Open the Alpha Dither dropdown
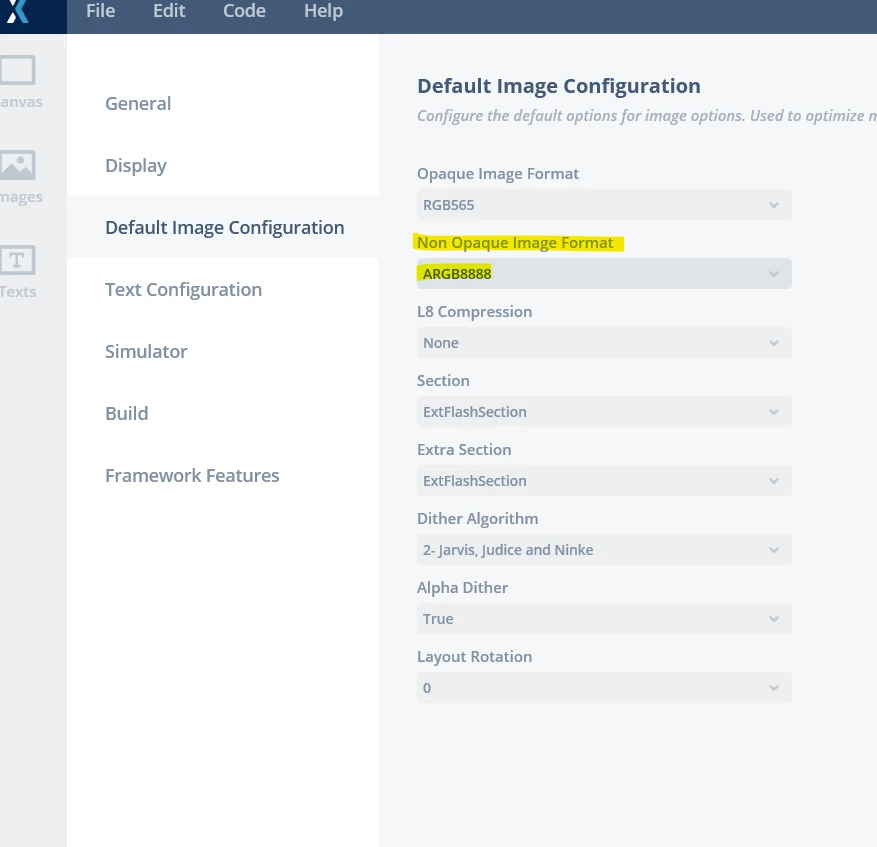 click(x=604, y=619)
